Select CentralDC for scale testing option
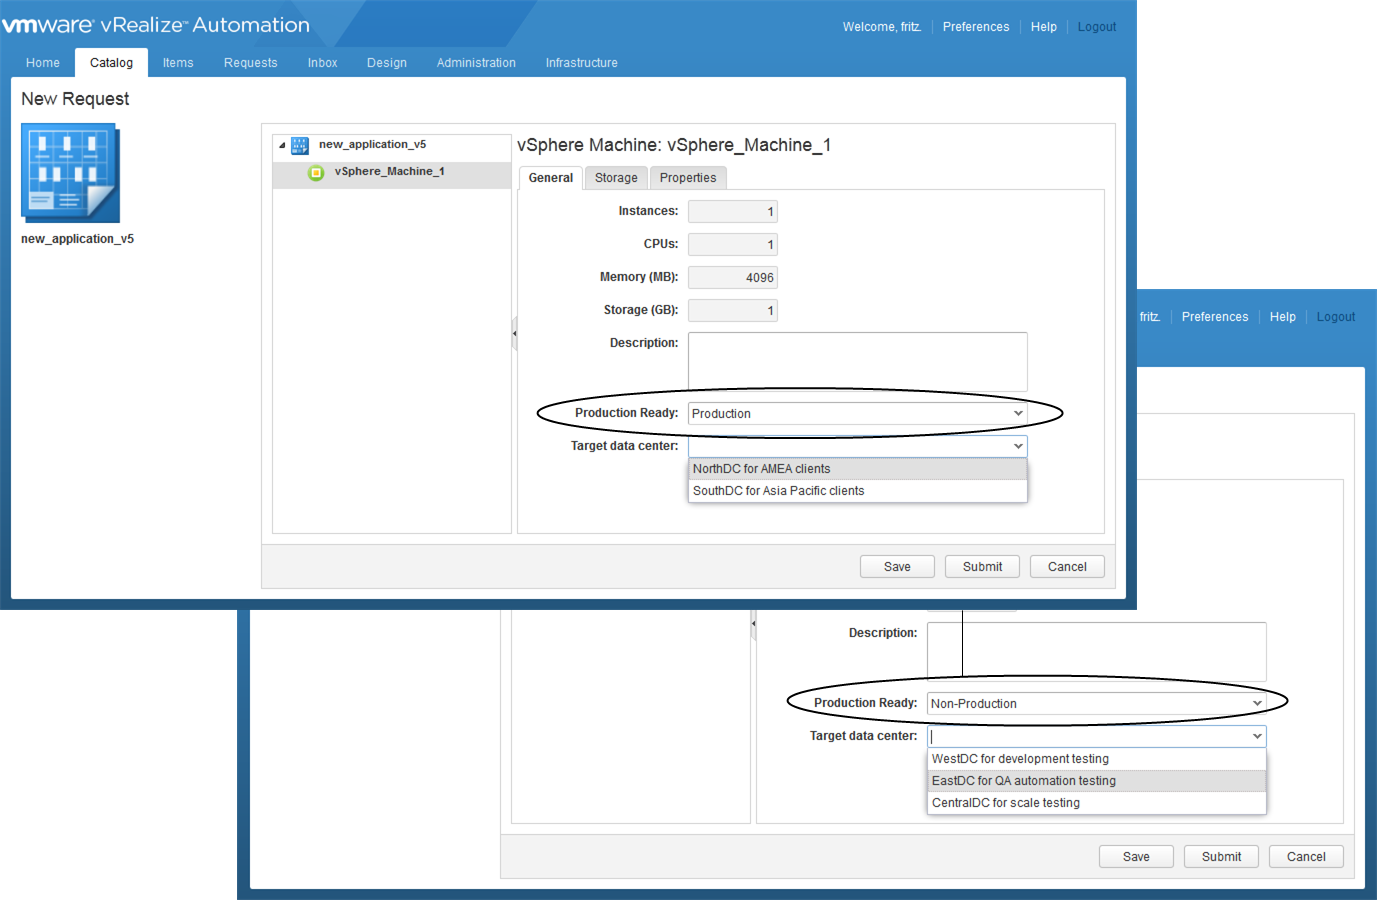Viewport: 1377px width, 900px height. tap(1097, 803)
